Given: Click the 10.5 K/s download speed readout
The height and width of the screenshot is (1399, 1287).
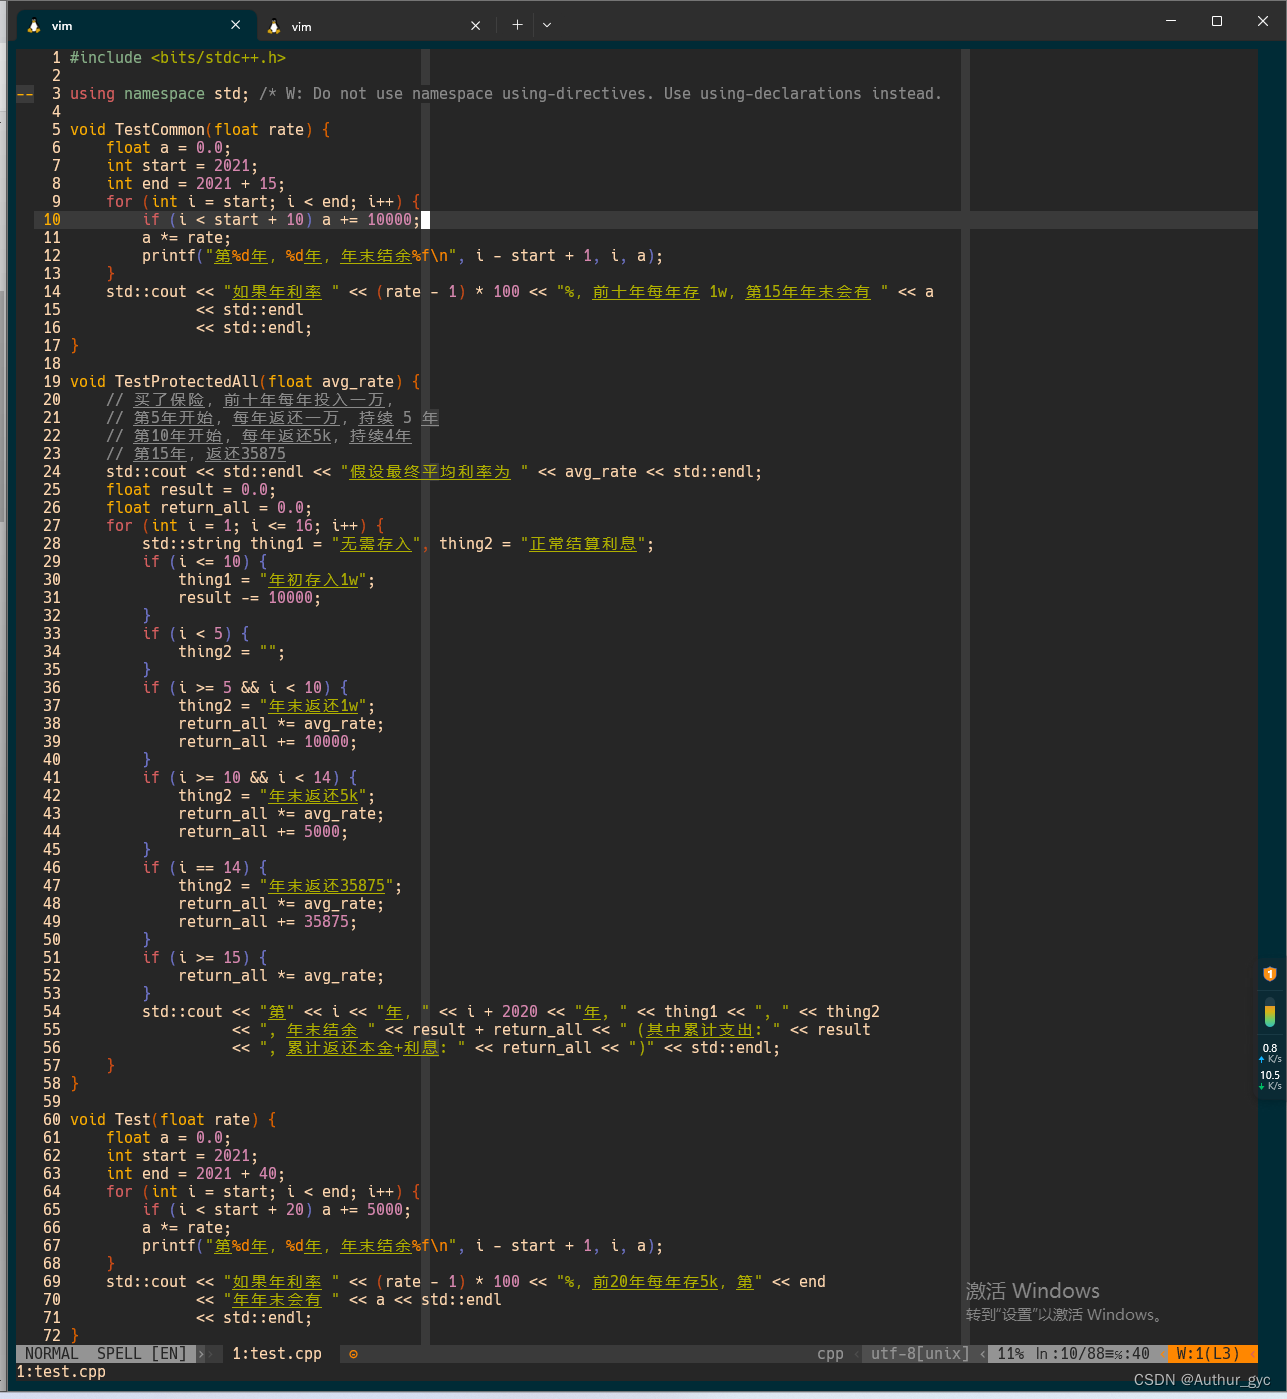Looking at the screenshot, I should point(1270,1080).
